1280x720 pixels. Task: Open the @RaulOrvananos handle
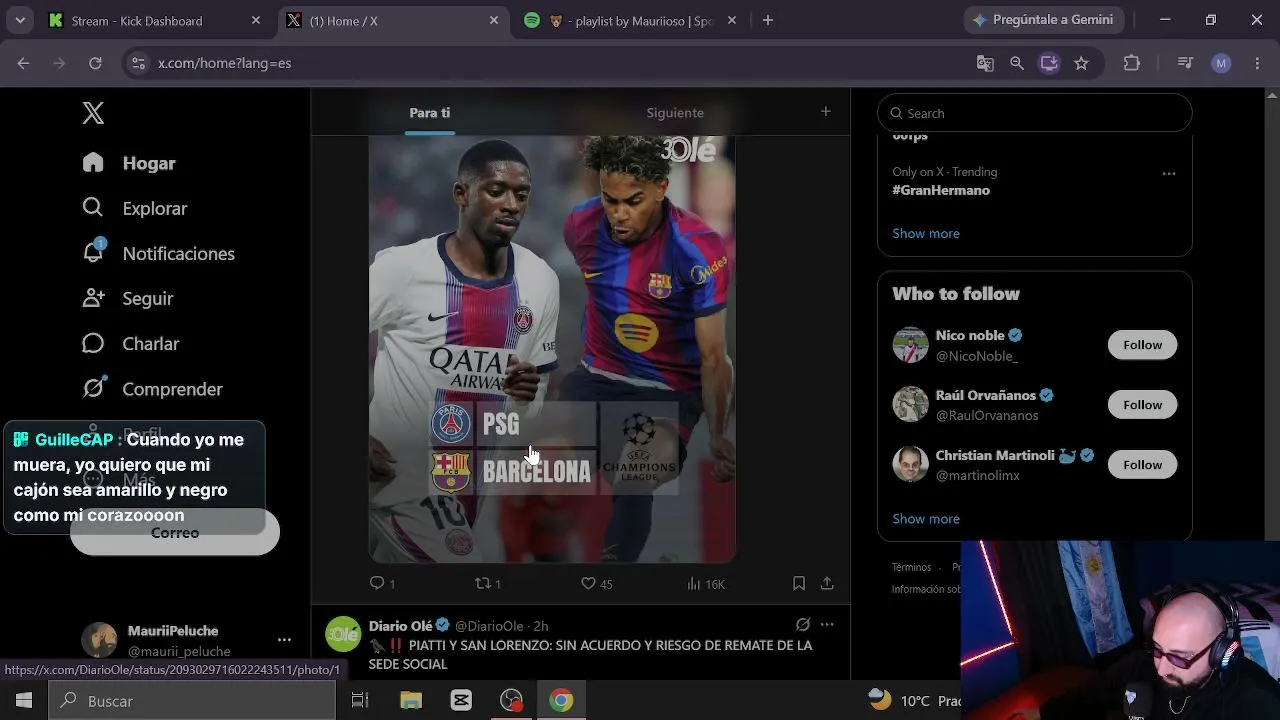click(987, 416)
